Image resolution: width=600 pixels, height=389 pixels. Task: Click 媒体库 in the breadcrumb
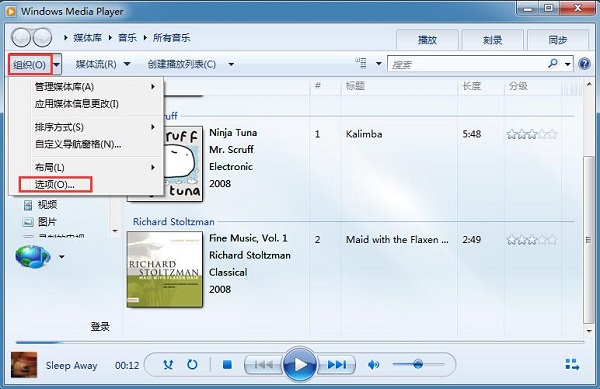click(88, 37)
